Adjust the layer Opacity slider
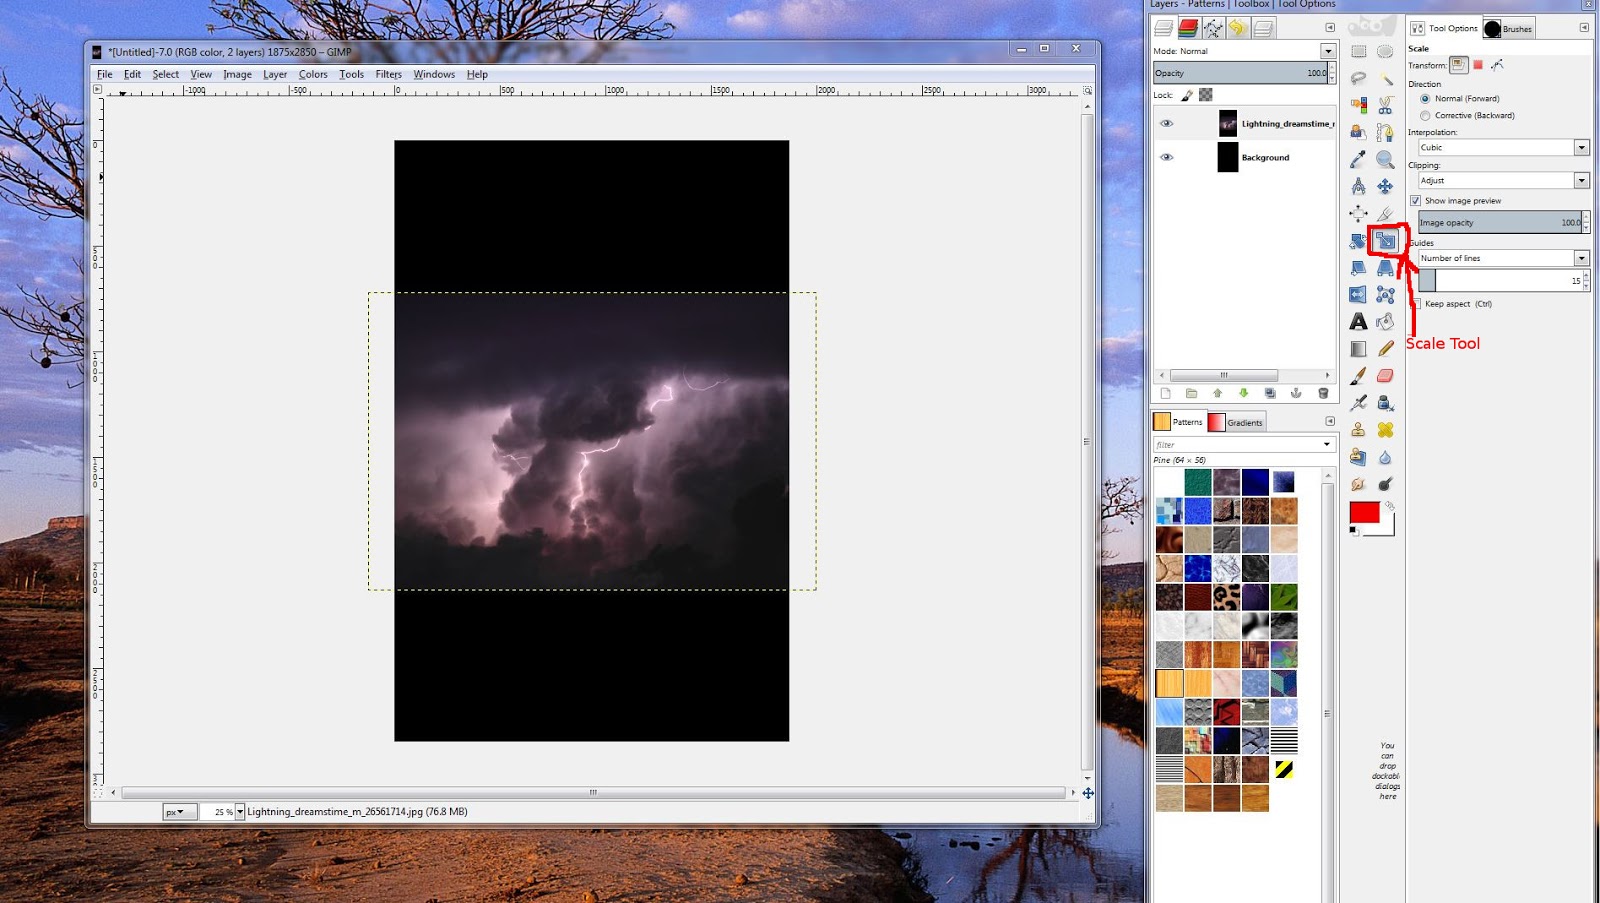This screenshot has height=903, width=1600. (x=1241, y=73)
